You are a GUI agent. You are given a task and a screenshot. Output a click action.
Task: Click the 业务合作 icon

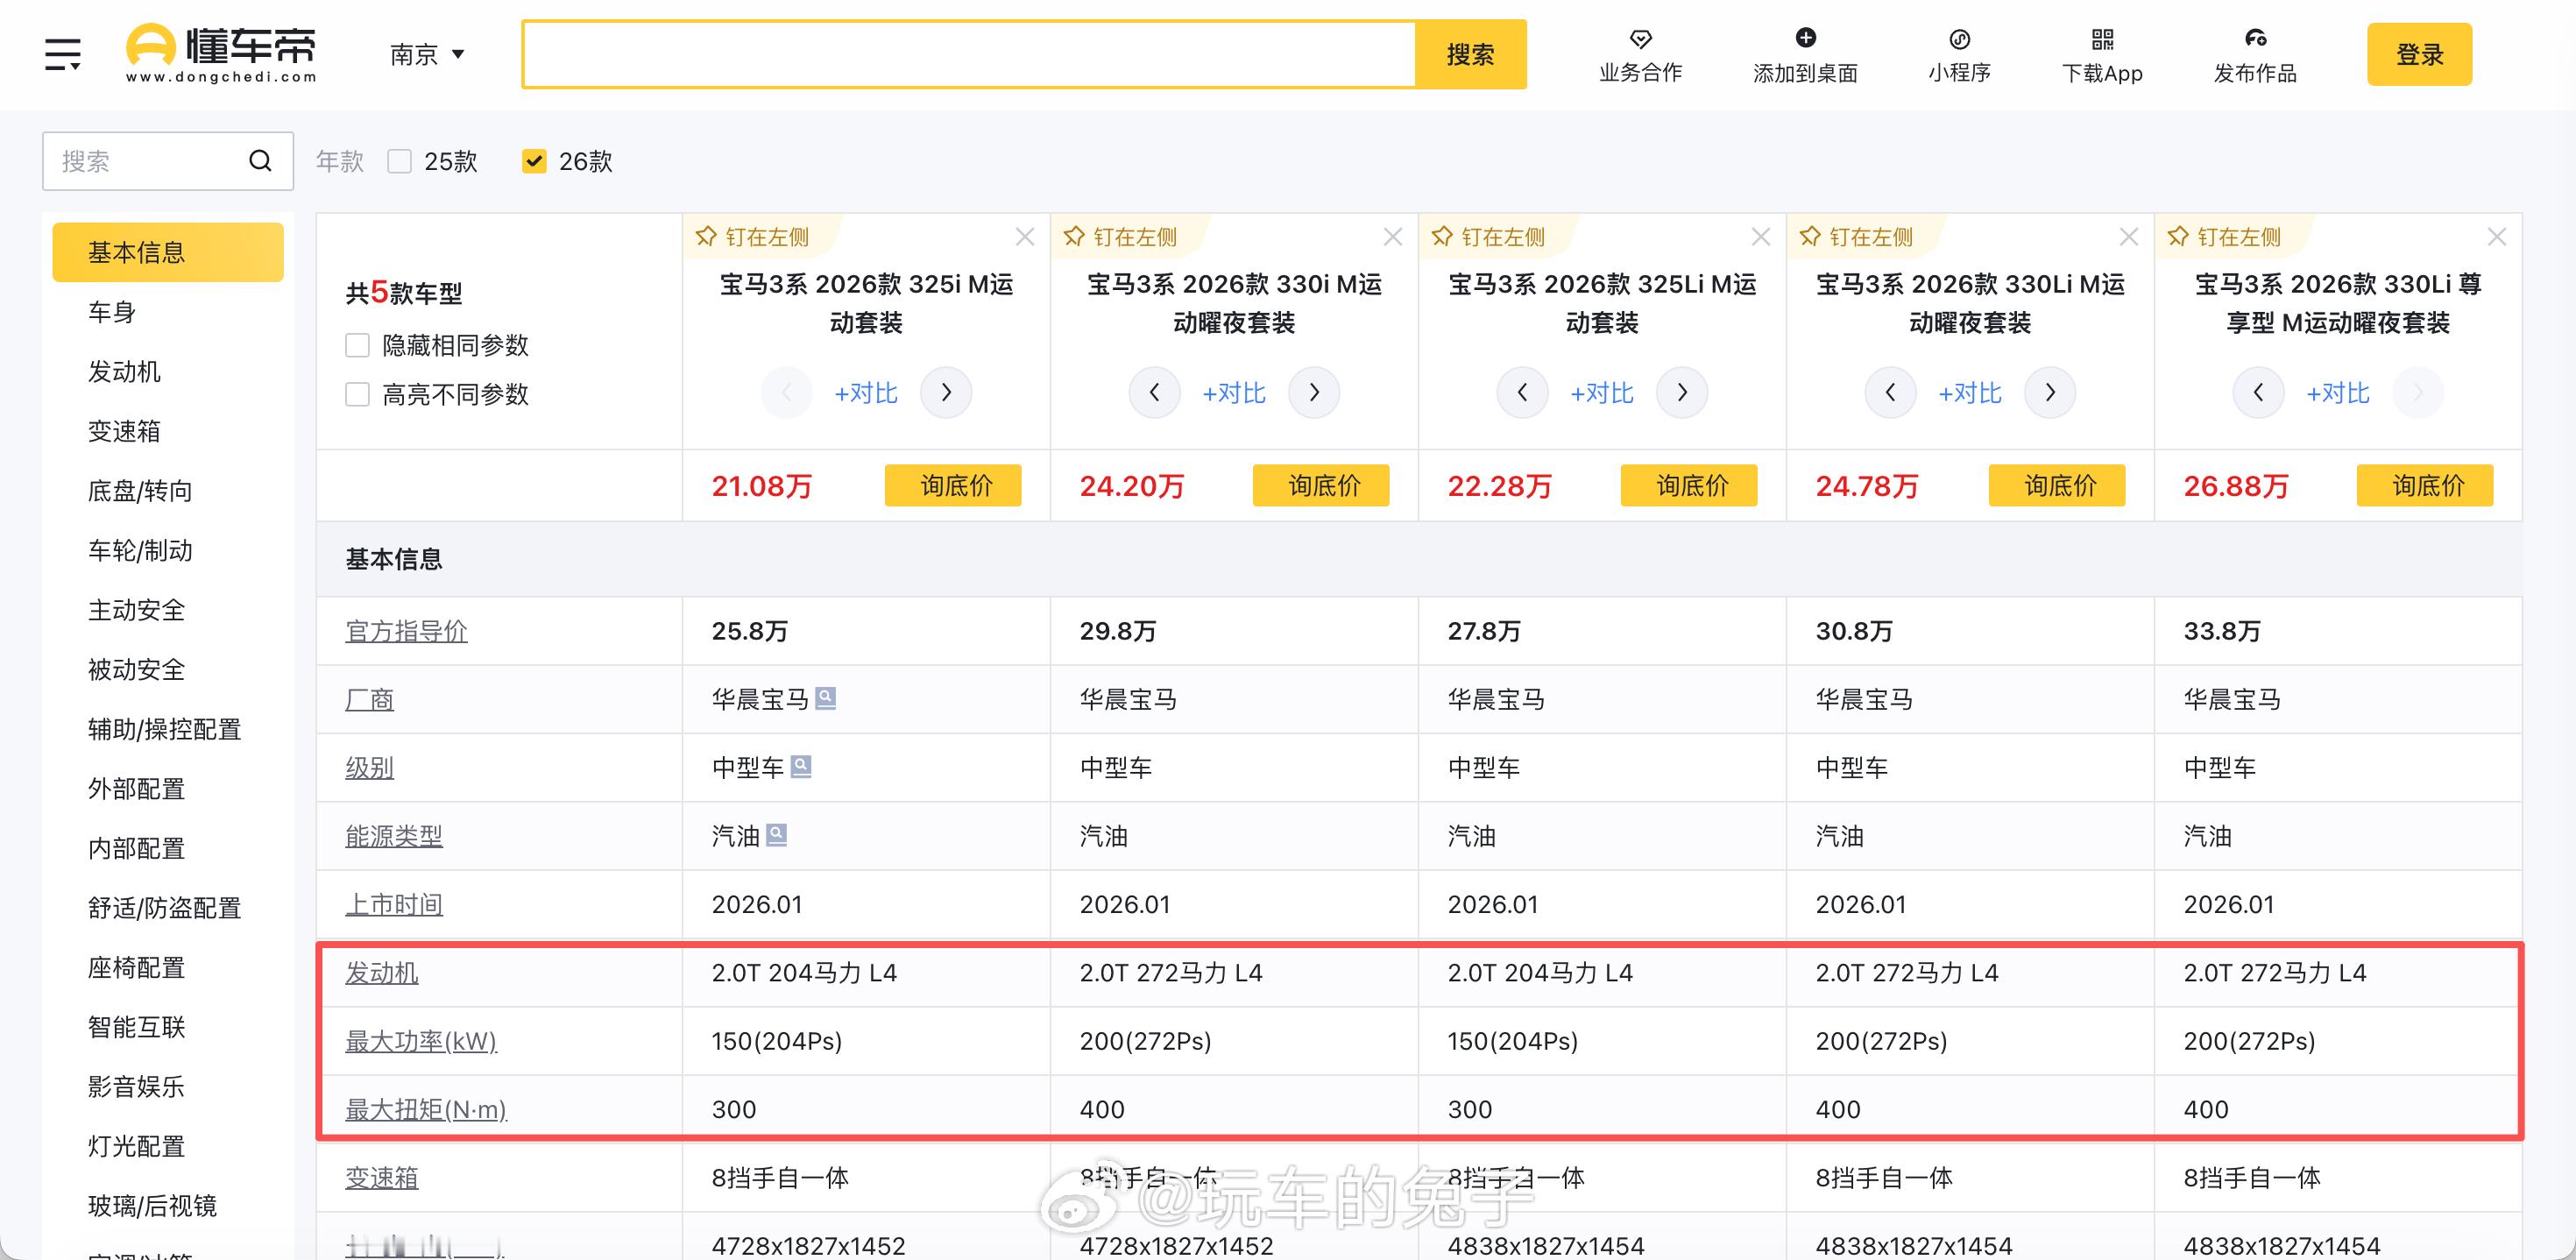pos(1639,40)
